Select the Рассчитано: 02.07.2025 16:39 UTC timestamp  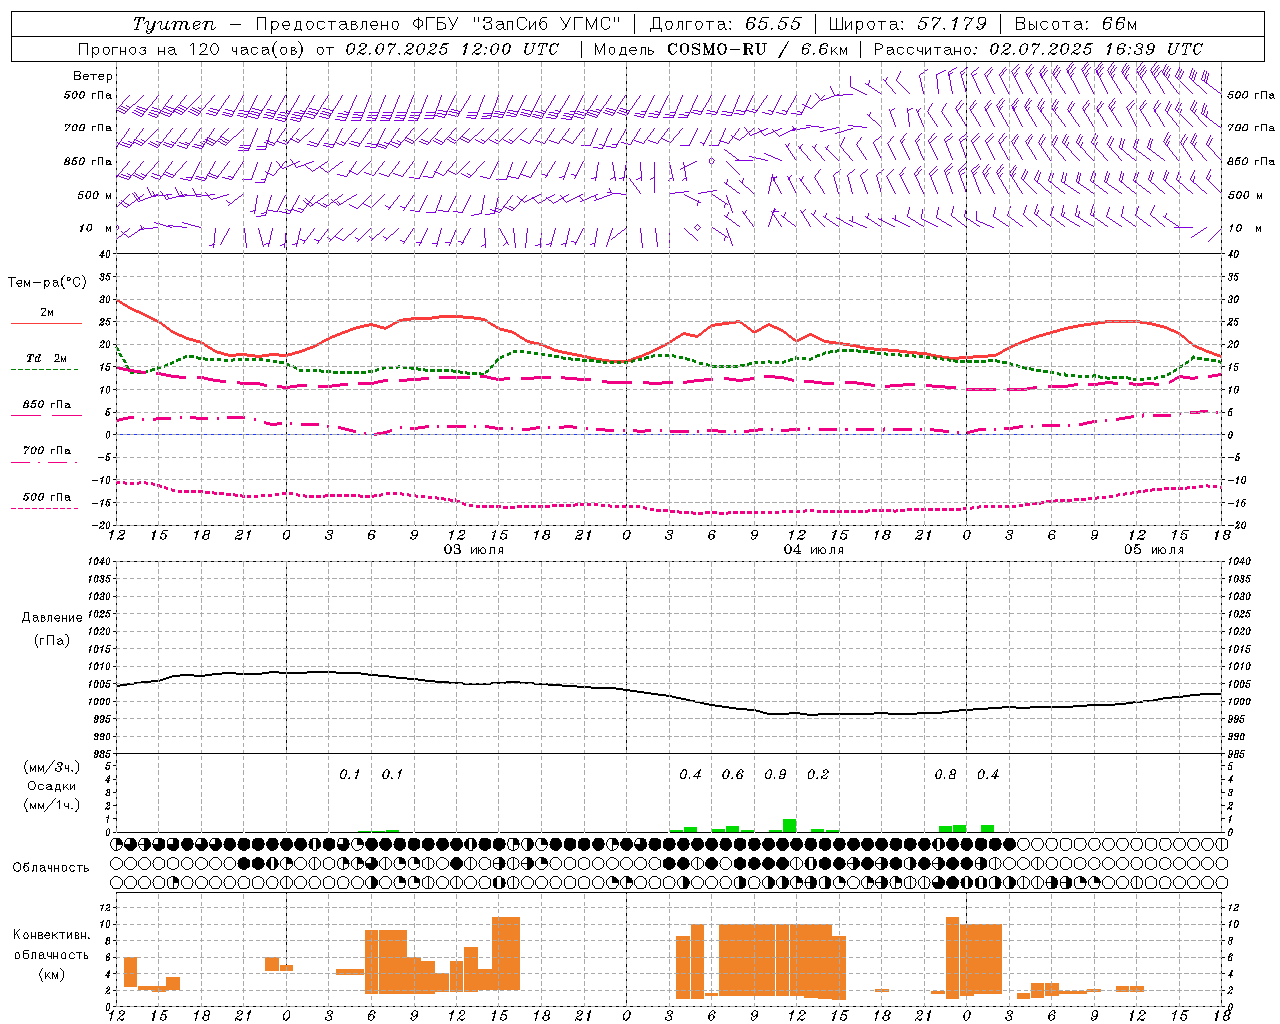[x=1038, y=49]
